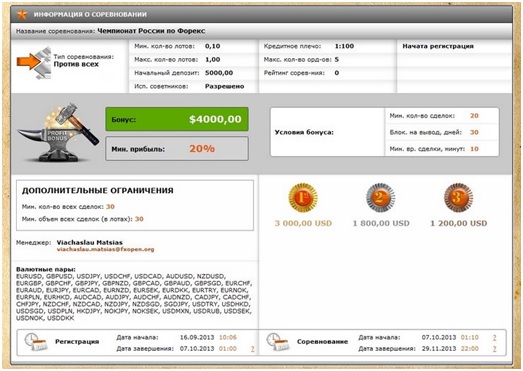This screenshot has width=523, height=371.
Task: Select the bronze third place medal
Action: [458, 198]
